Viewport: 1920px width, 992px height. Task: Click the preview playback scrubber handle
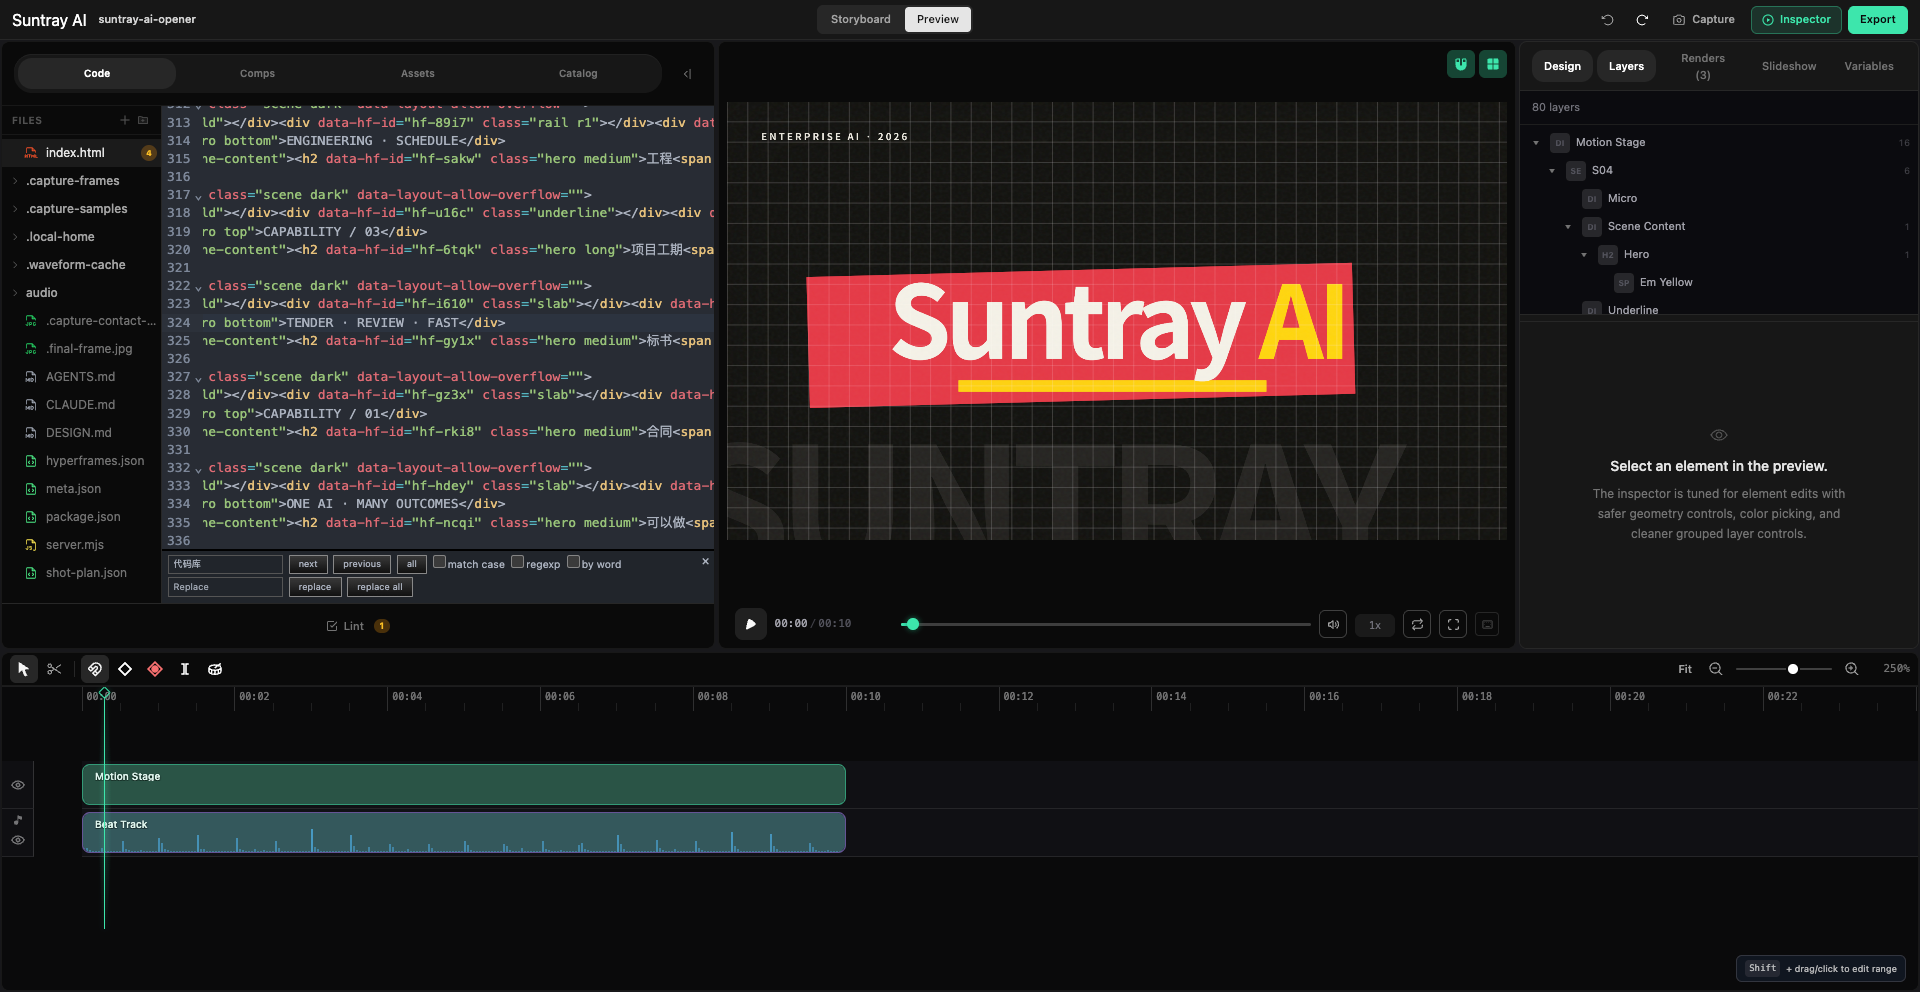[913, 624]
